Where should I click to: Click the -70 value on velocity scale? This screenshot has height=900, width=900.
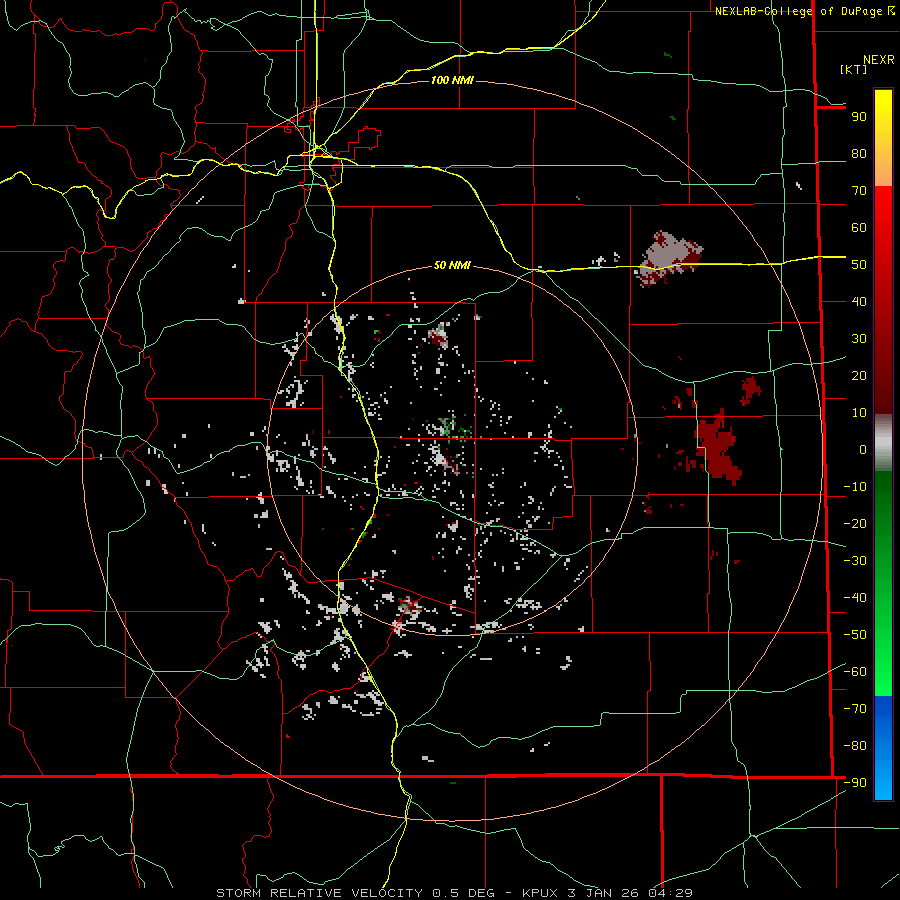click(855, 709)
